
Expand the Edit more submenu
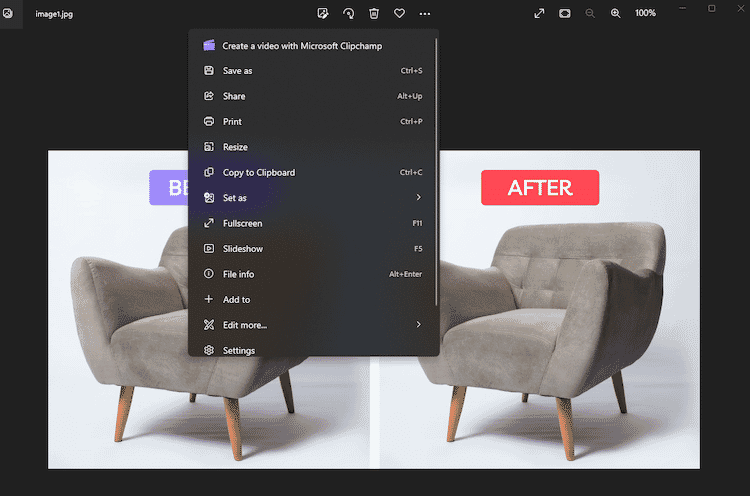pyautogui.click(x=313, y=325)
